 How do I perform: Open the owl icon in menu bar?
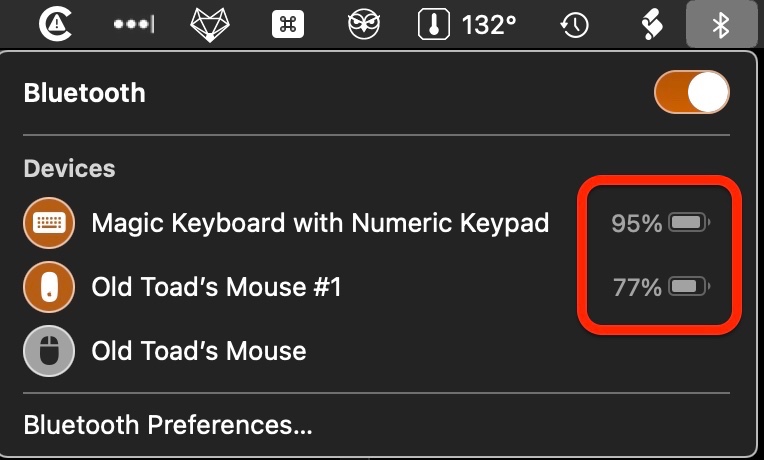(x=364, y=25)
